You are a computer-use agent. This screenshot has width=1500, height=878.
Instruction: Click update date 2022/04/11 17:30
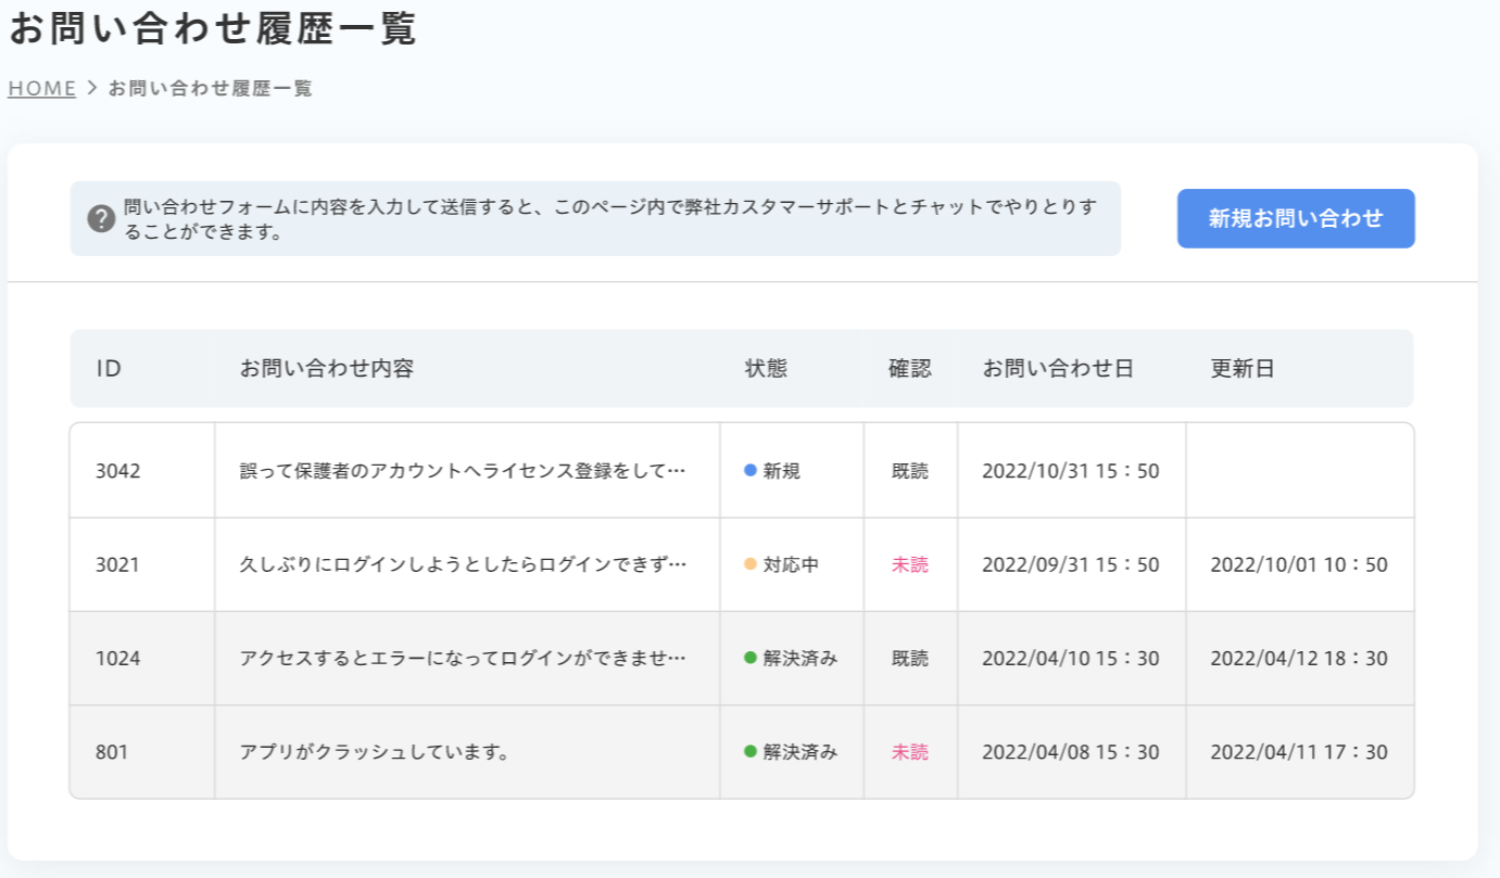click(x=1299, y=753)
